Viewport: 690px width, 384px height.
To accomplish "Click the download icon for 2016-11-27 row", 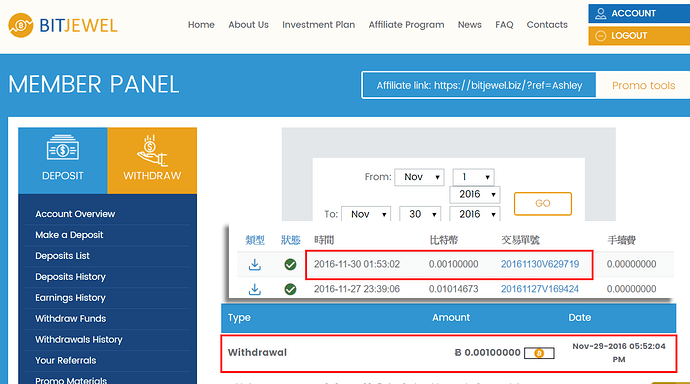I will click(254, 289).
